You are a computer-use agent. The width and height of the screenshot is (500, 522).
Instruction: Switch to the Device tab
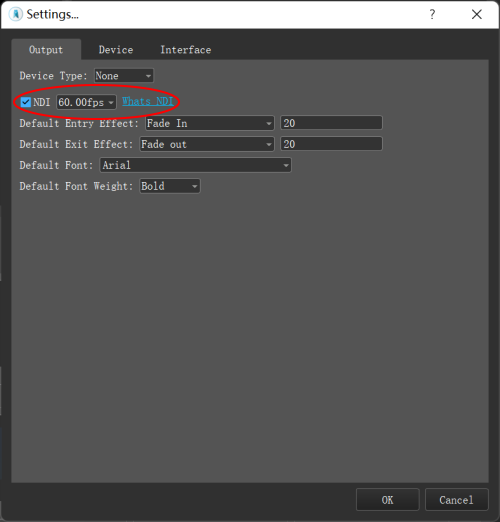click(116, 50)
